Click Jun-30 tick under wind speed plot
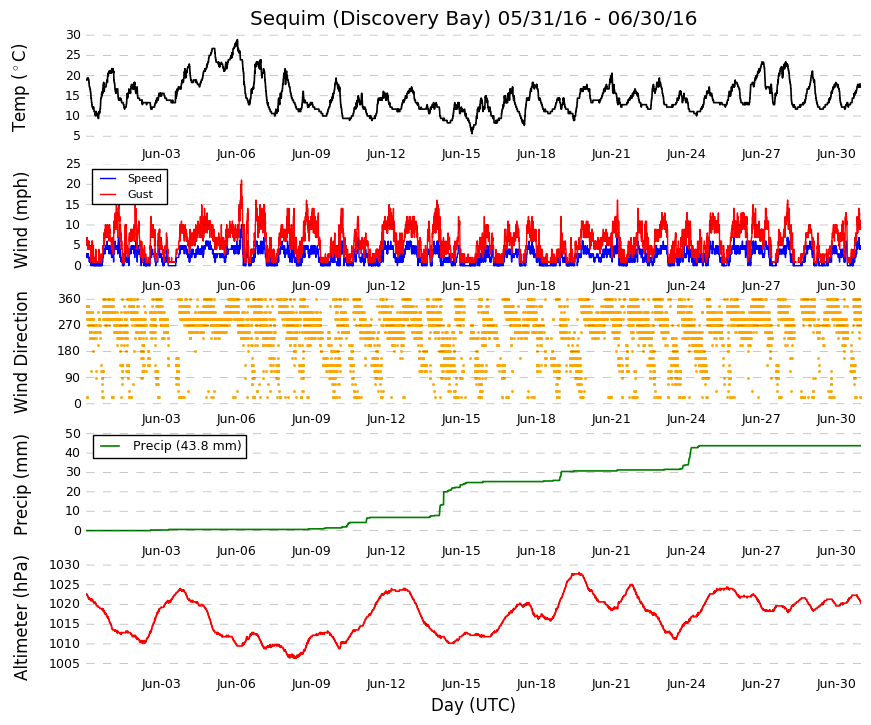Image resolution: width=871 pixels, height=725 pixels. tap(836, 286)
